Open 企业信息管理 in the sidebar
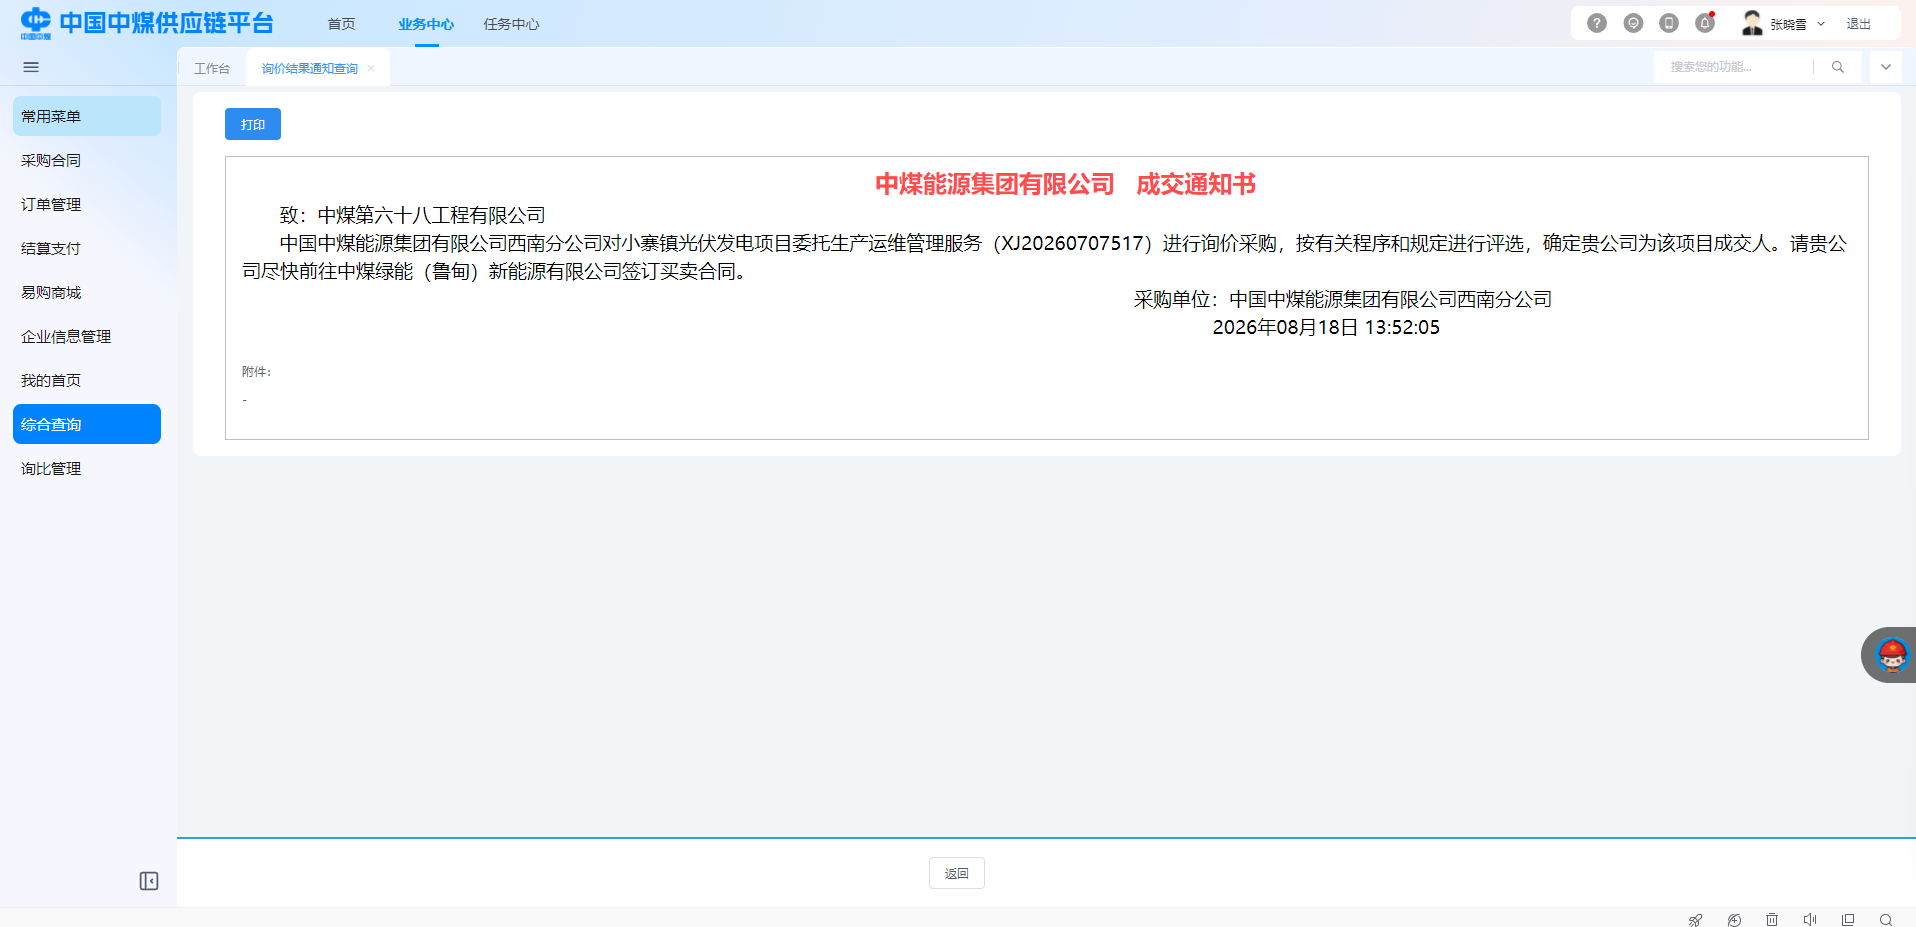The width and height of the screenshot is (1916, 927). pyautogui.click(x=87, y=336)
